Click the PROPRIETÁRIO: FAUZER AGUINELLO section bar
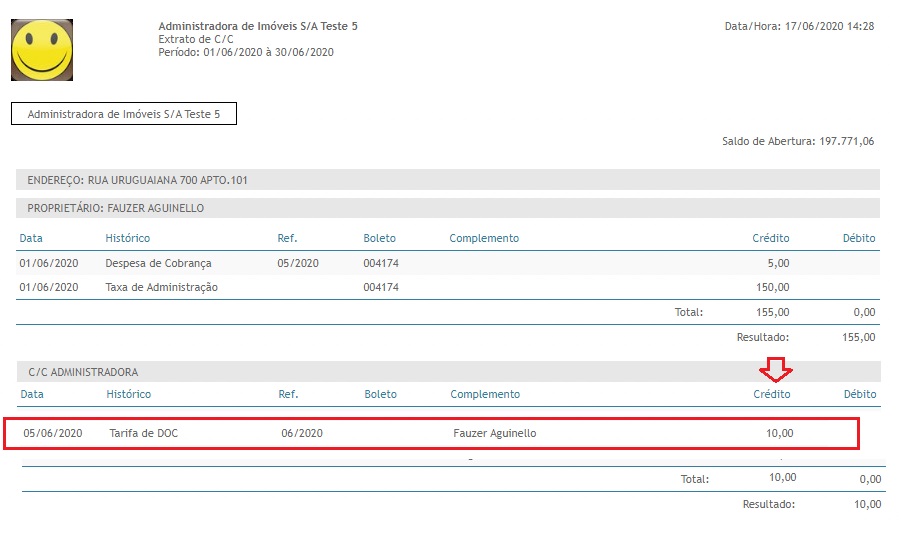 [x=447, y=208]
